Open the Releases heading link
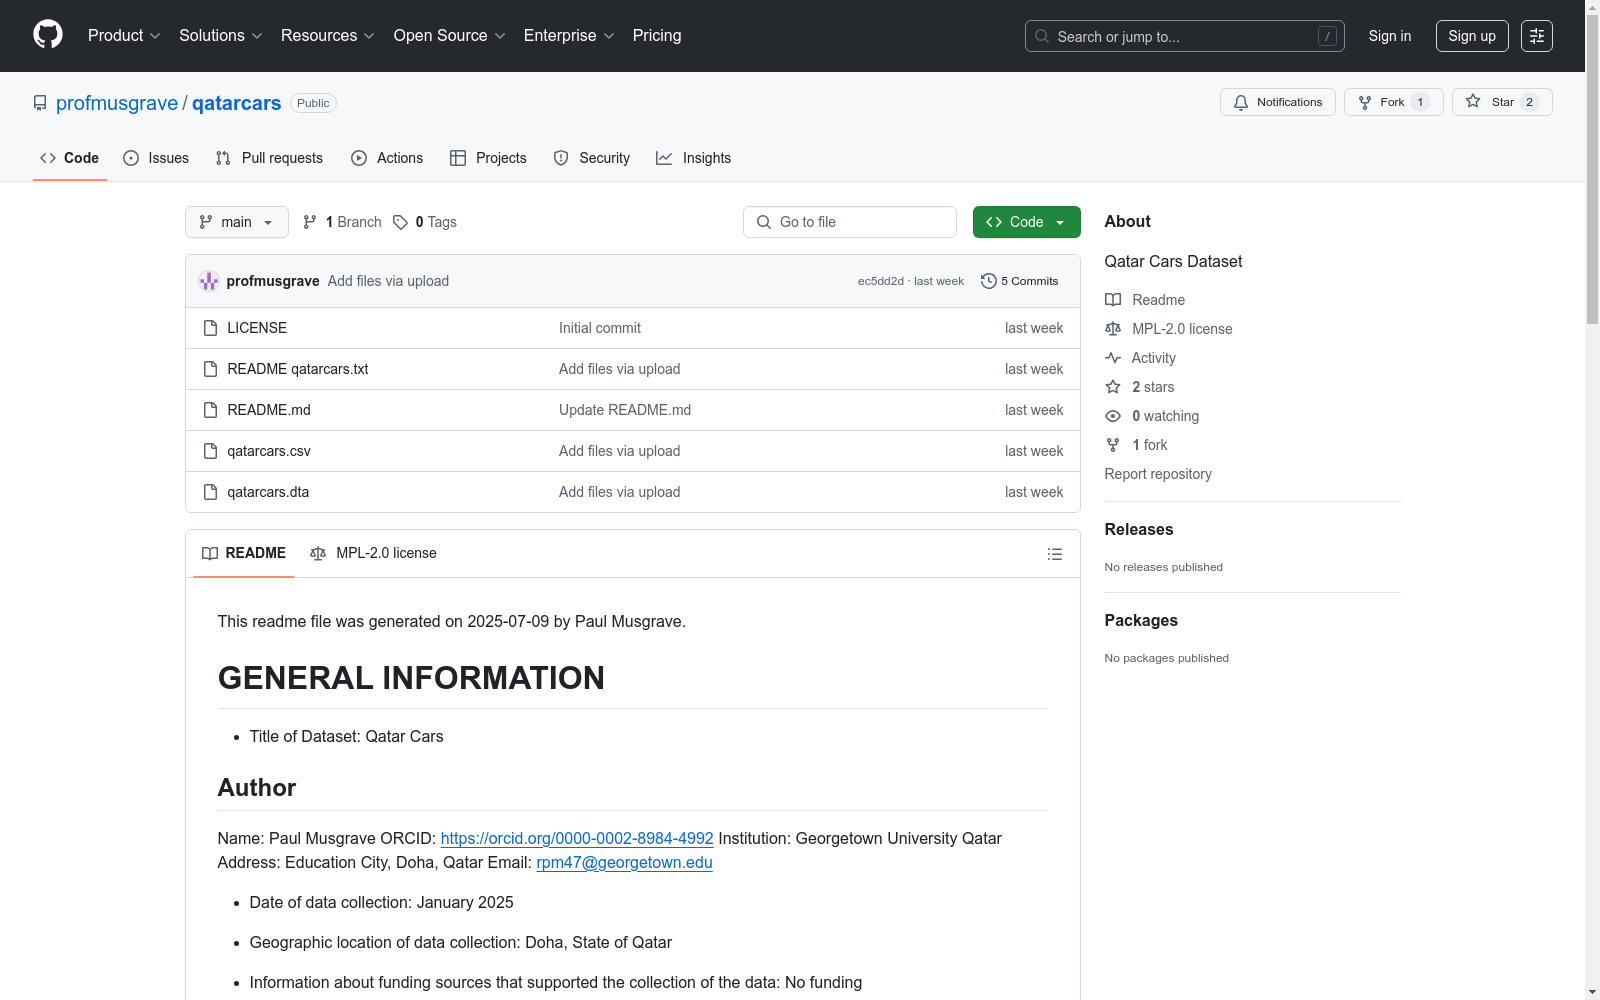The width and height of the screenshot is (1600, 1000). 1139,529
